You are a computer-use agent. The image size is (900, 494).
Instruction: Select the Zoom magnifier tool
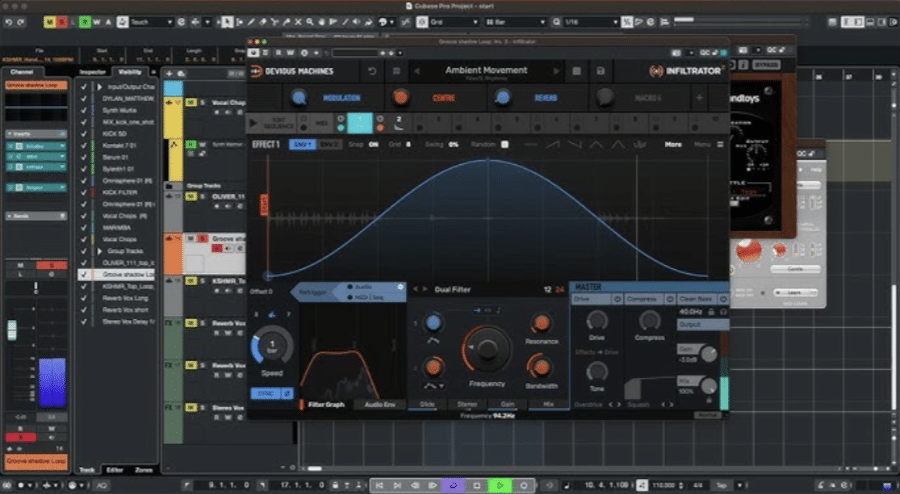point(310,22)
